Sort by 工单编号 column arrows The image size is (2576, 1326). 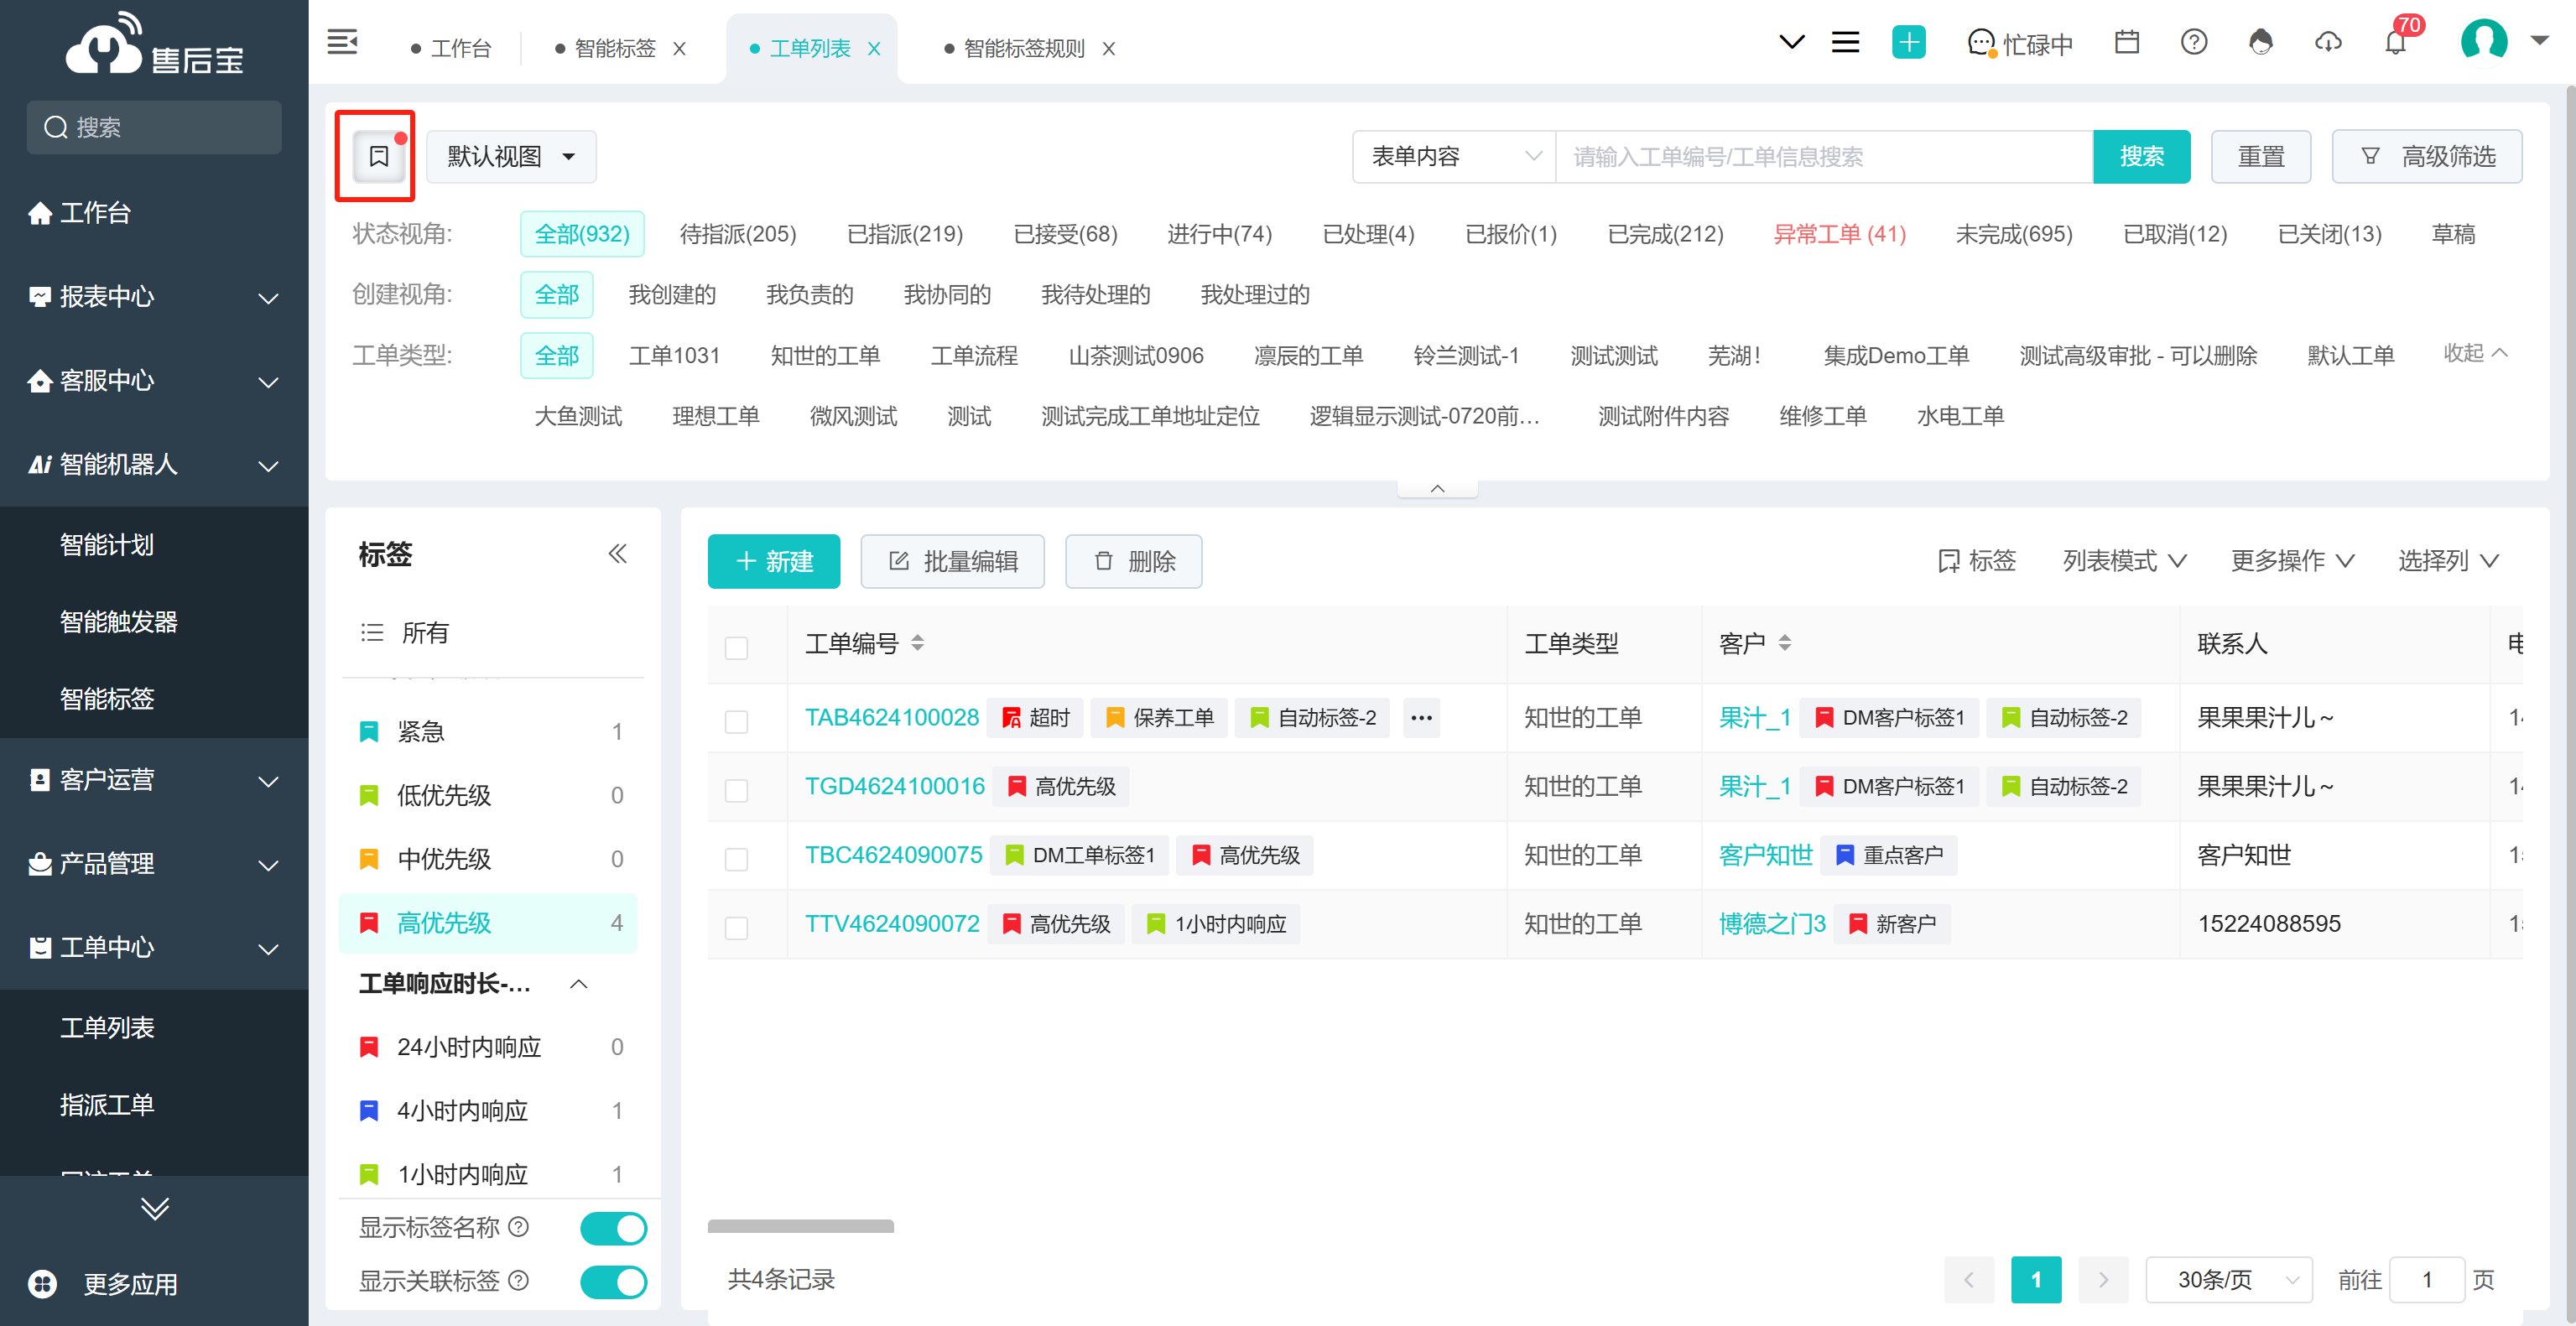click(917, 643)
